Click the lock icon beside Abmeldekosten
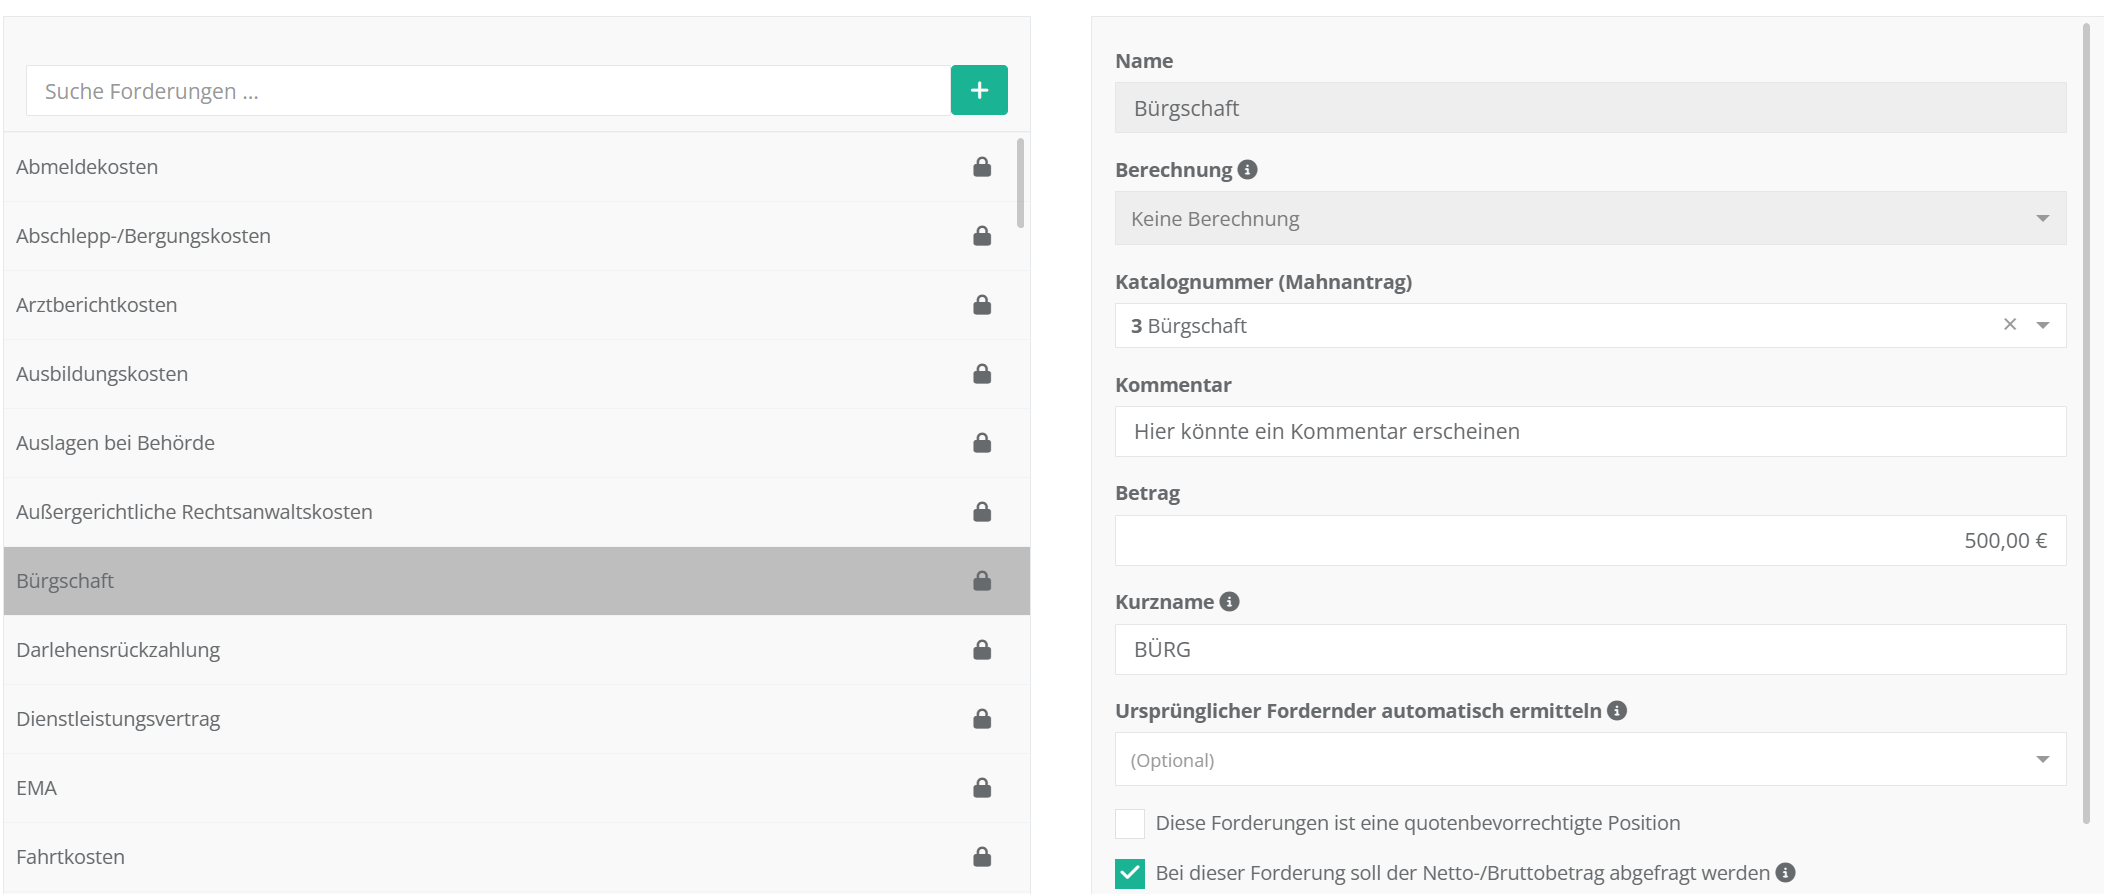This screenshot has height=894, width=2104. click(982, 167)
